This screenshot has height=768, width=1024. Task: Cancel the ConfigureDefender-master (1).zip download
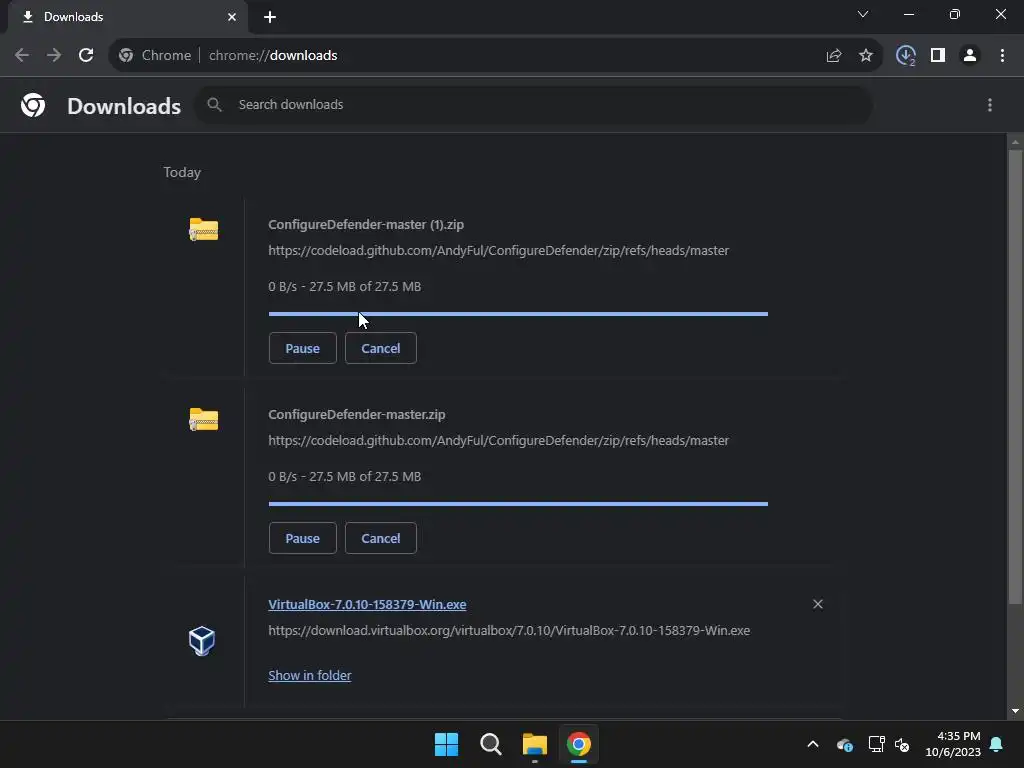coord(381,348)
